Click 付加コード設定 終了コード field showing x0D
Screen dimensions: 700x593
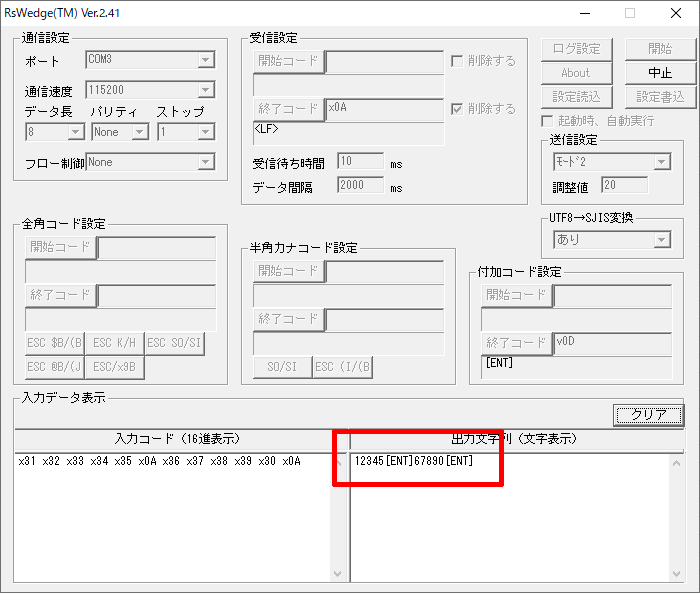[613, 344]
